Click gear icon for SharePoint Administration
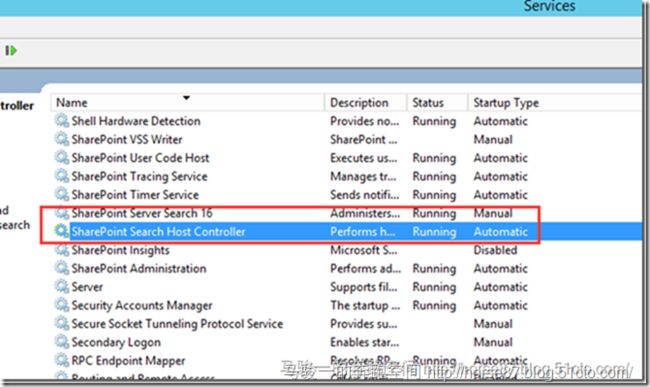The height and width of the screenshot is (387, 650). [62, 268]
